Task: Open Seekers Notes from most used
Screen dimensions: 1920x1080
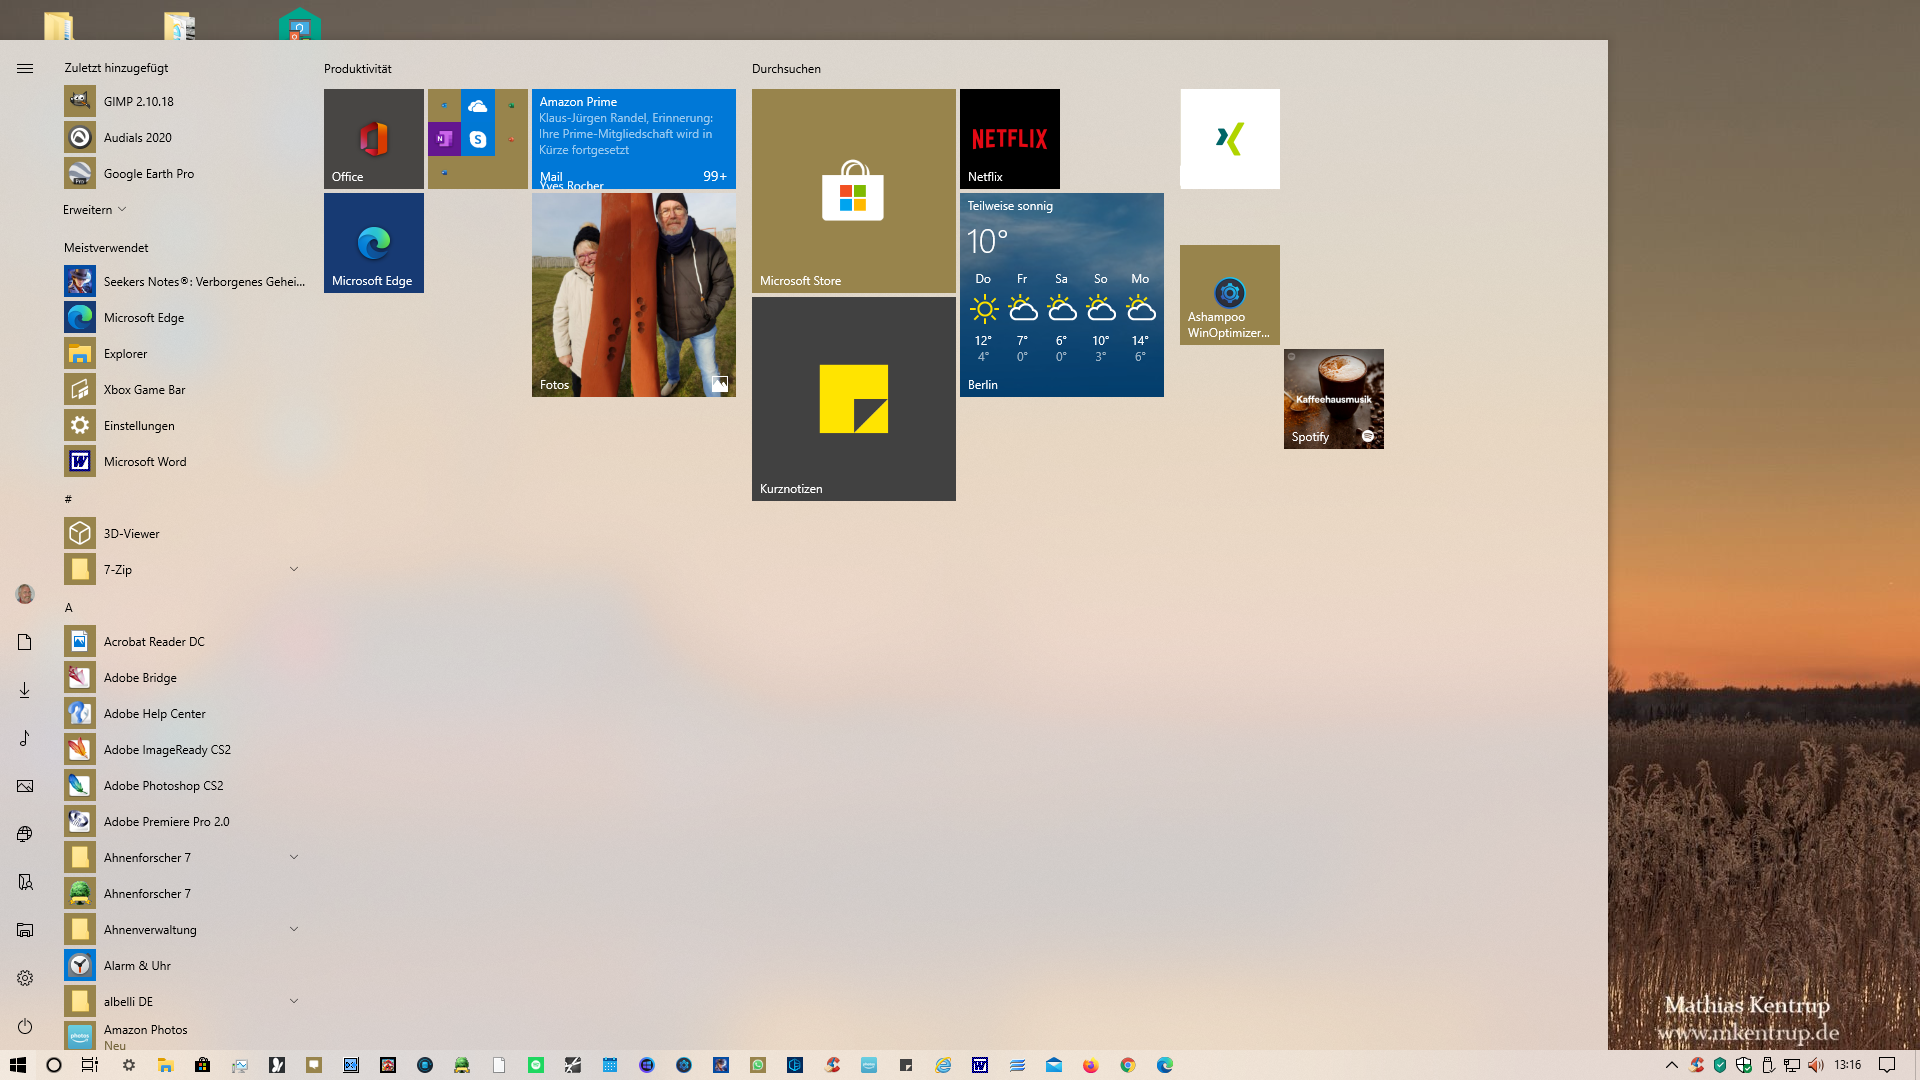Action: [185, 282]
